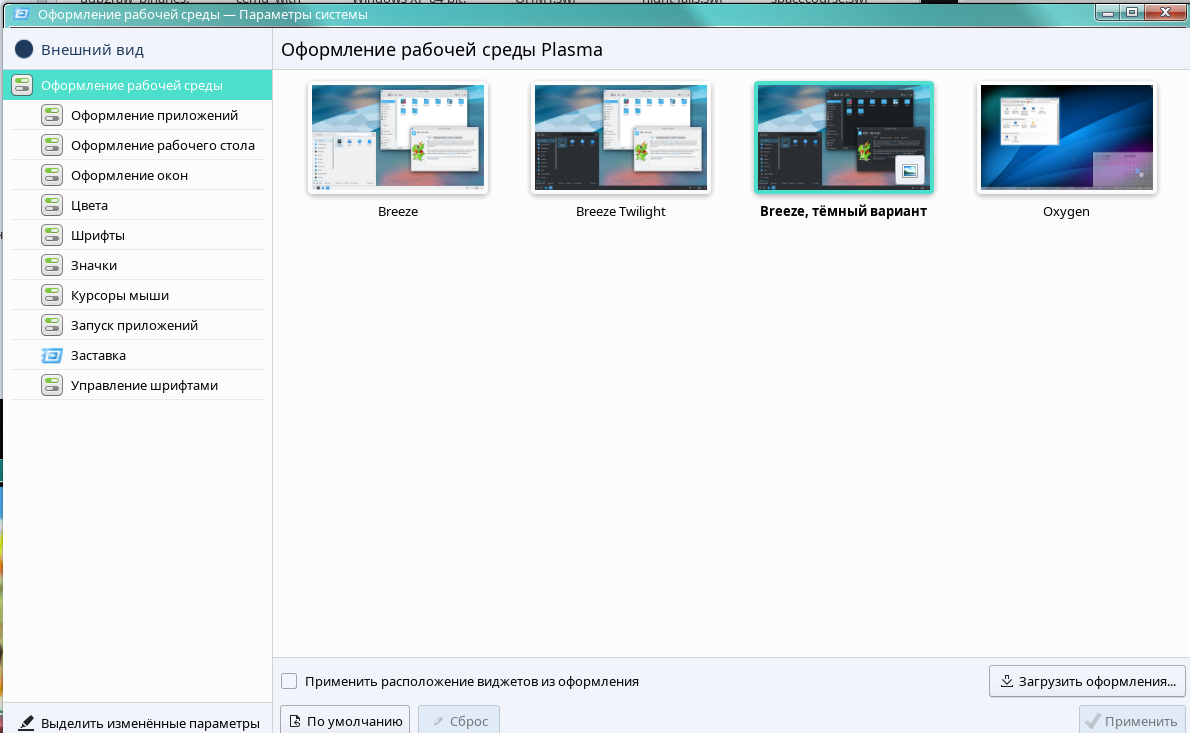This screenshot has height=733, width=1190.
Task: Click the preview icon on the dark Breeze thumbnail
Action: tap(910, 171)
